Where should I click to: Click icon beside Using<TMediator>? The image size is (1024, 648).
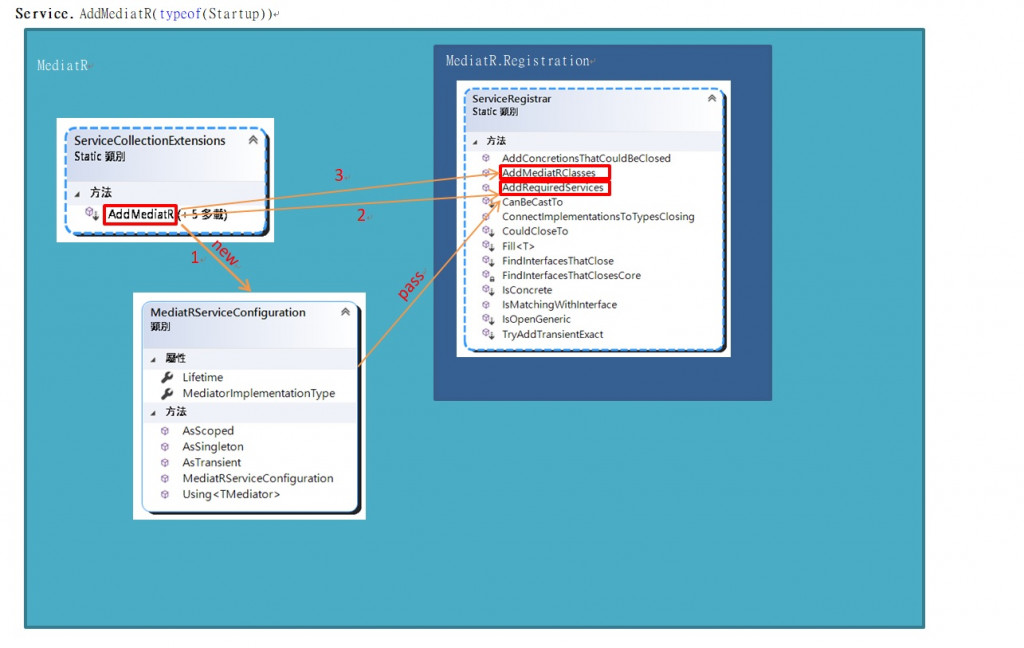(x=165, y=494)
